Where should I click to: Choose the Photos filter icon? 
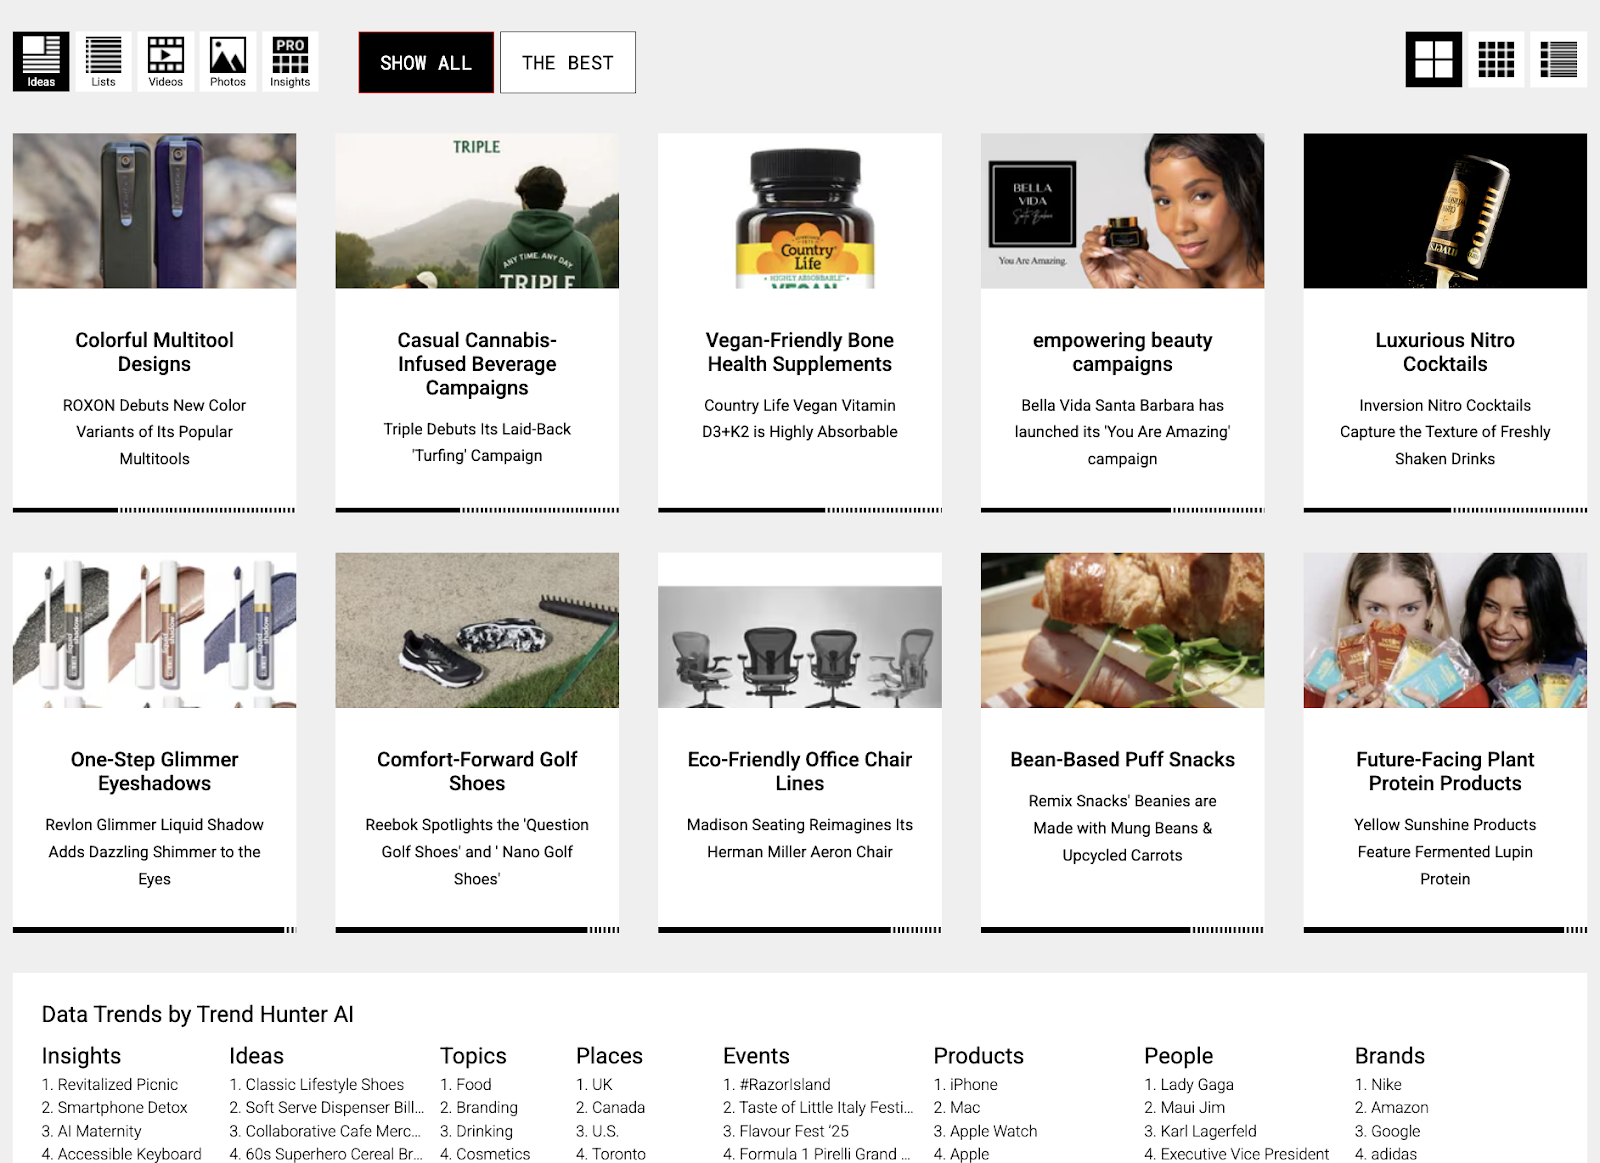pos(228,62)
